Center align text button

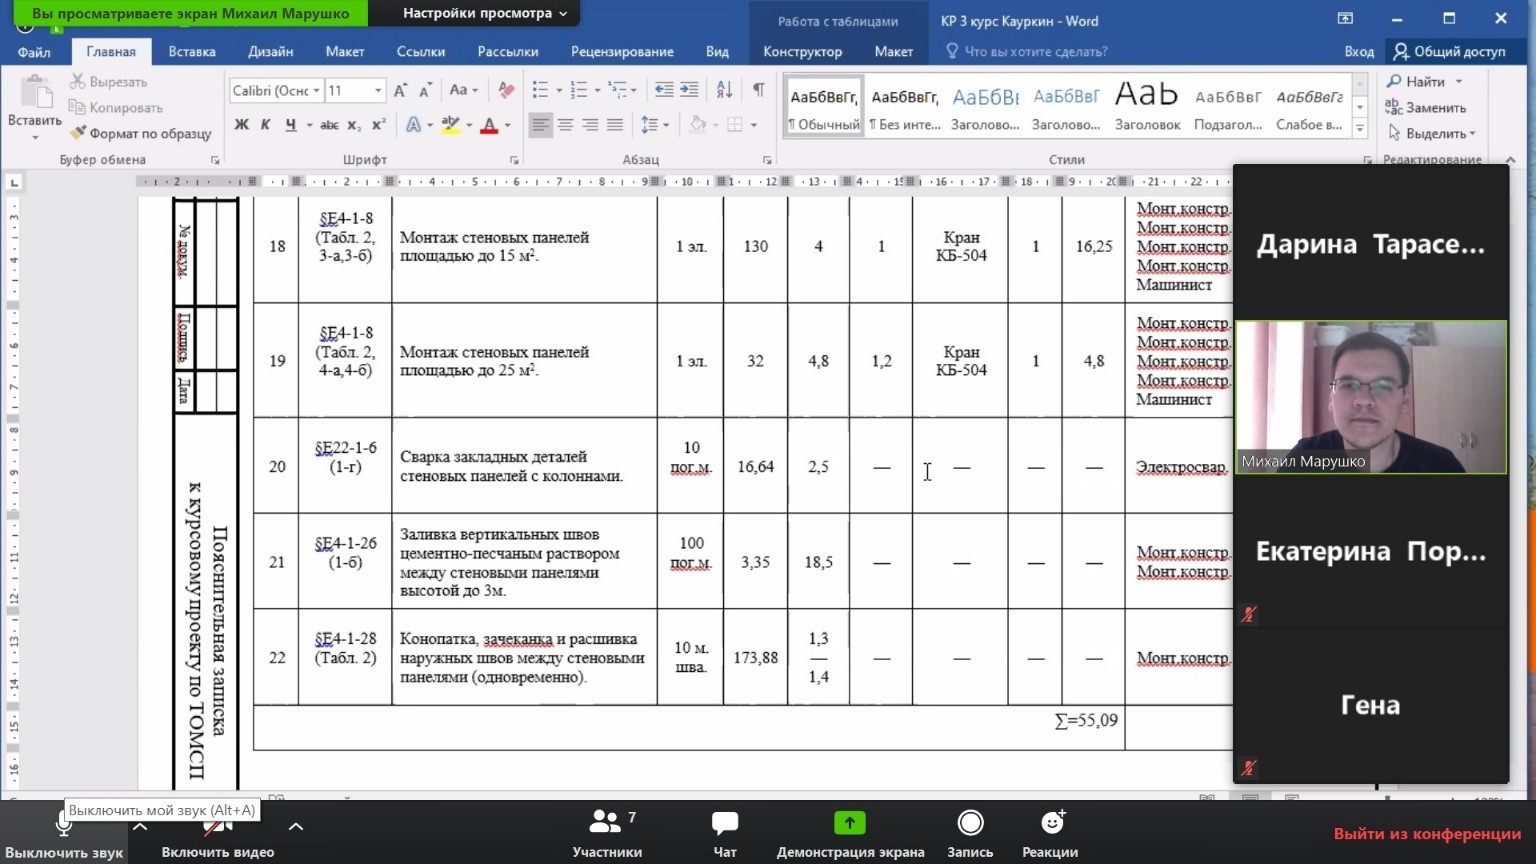coord(566,125)
